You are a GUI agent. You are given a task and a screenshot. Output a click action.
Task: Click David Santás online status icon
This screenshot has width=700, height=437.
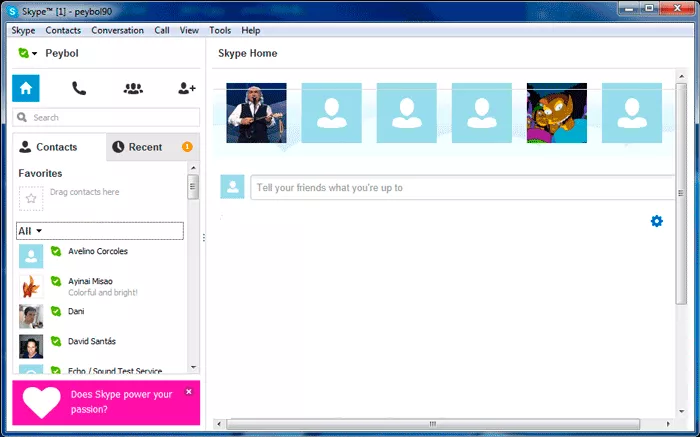tap(56, 341)
